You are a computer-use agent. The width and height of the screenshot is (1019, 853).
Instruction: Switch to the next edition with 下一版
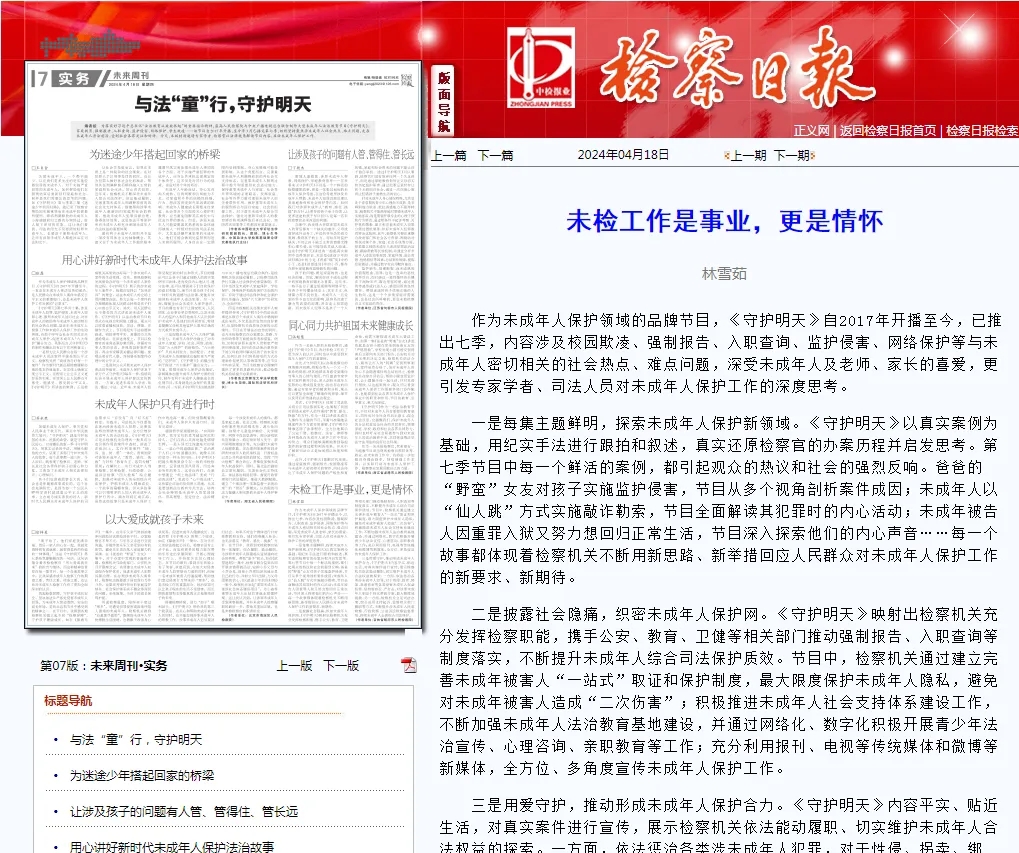344,664
